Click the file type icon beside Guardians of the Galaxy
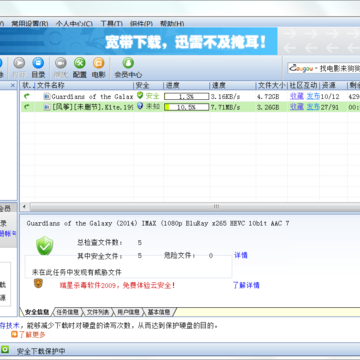Screen dimensions: 360x360 click(47, 97)
